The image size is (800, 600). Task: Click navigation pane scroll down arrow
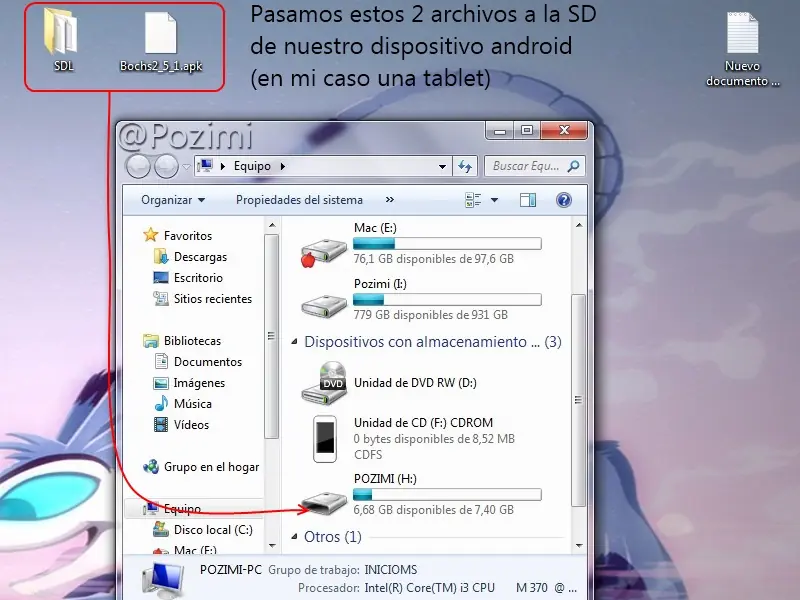(x=272, y=545)
